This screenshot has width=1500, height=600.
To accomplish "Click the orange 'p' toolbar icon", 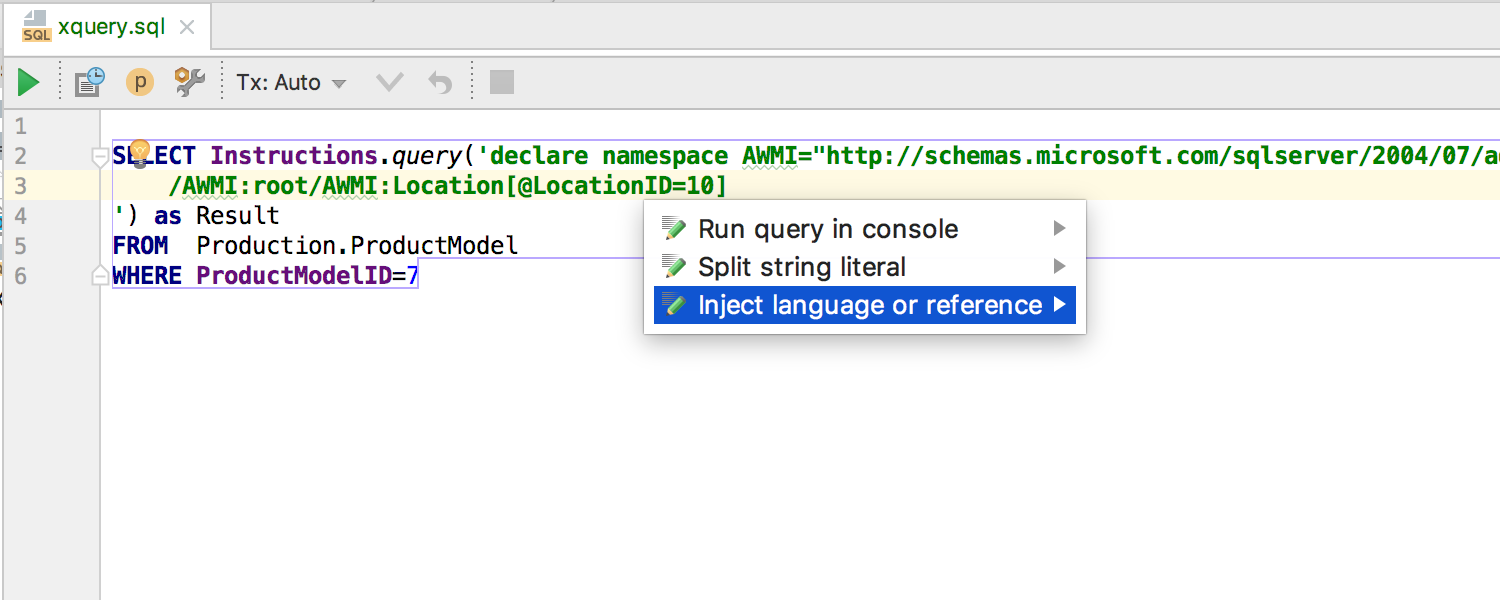I will click(x=140, y=82).
